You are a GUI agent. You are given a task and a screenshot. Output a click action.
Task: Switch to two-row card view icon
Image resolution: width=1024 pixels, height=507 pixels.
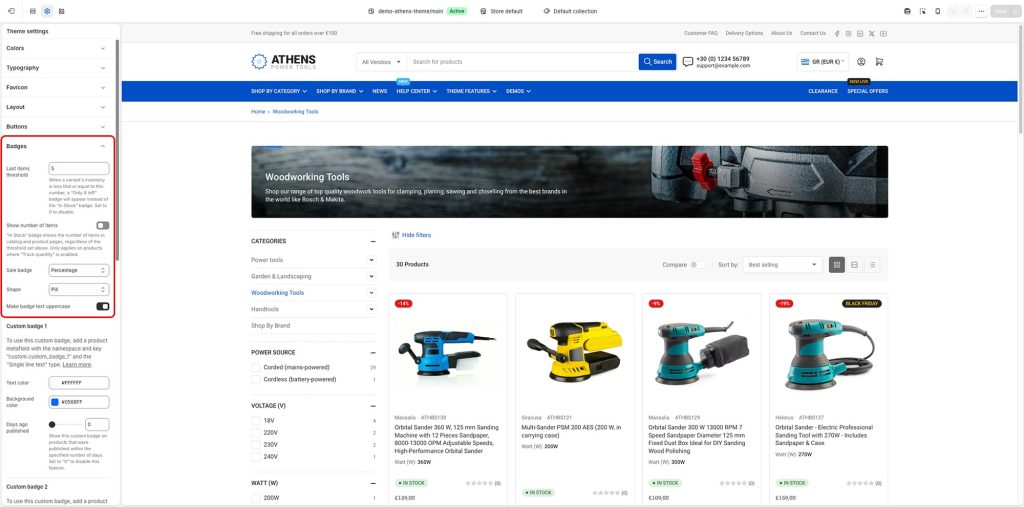854,265
